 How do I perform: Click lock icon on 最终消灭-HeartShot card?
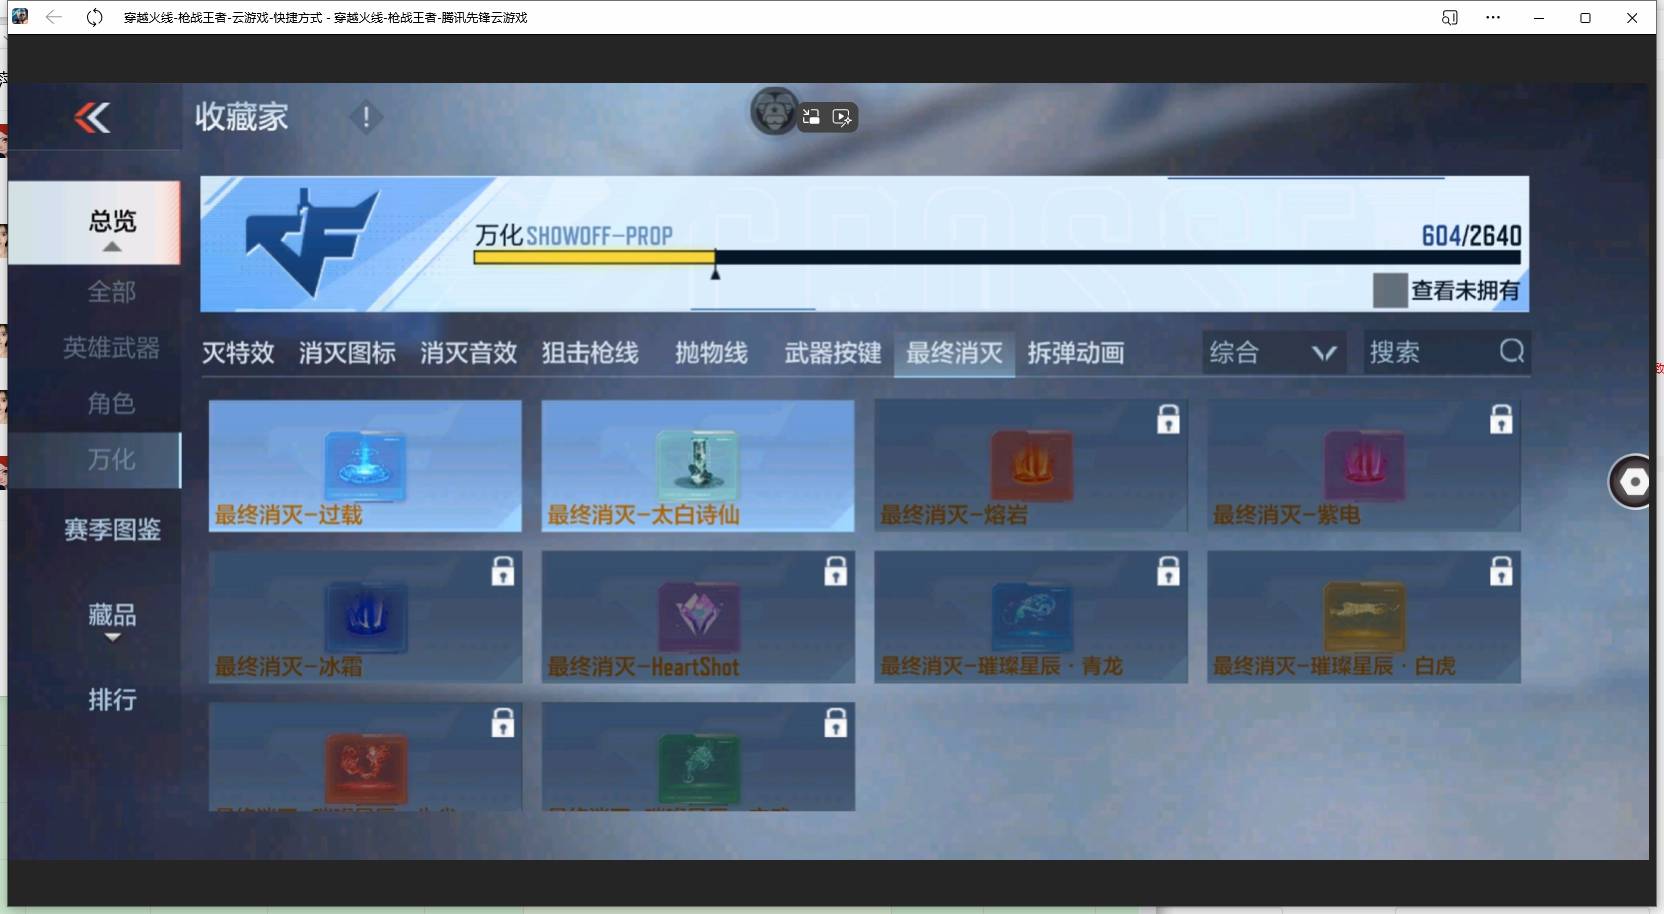pyautogui.click(x=836, y=570)
